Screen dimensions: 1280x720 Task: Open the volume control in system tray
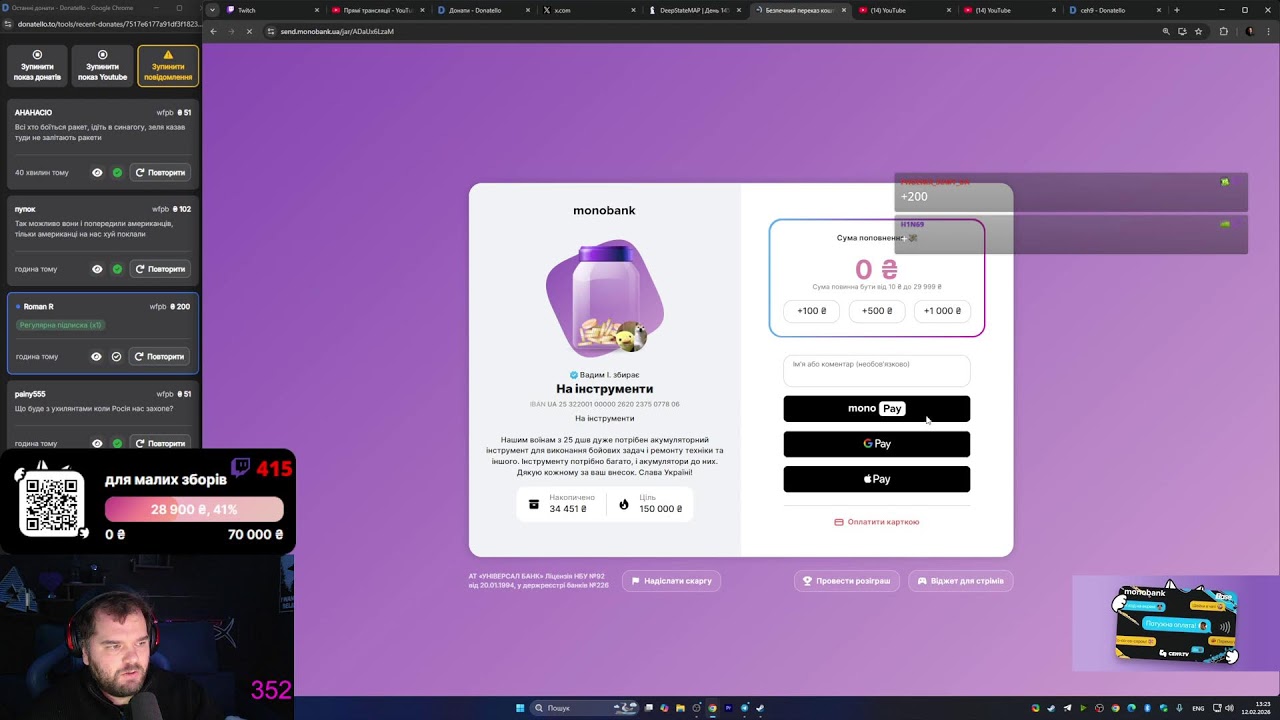(x=1227, y=708)
